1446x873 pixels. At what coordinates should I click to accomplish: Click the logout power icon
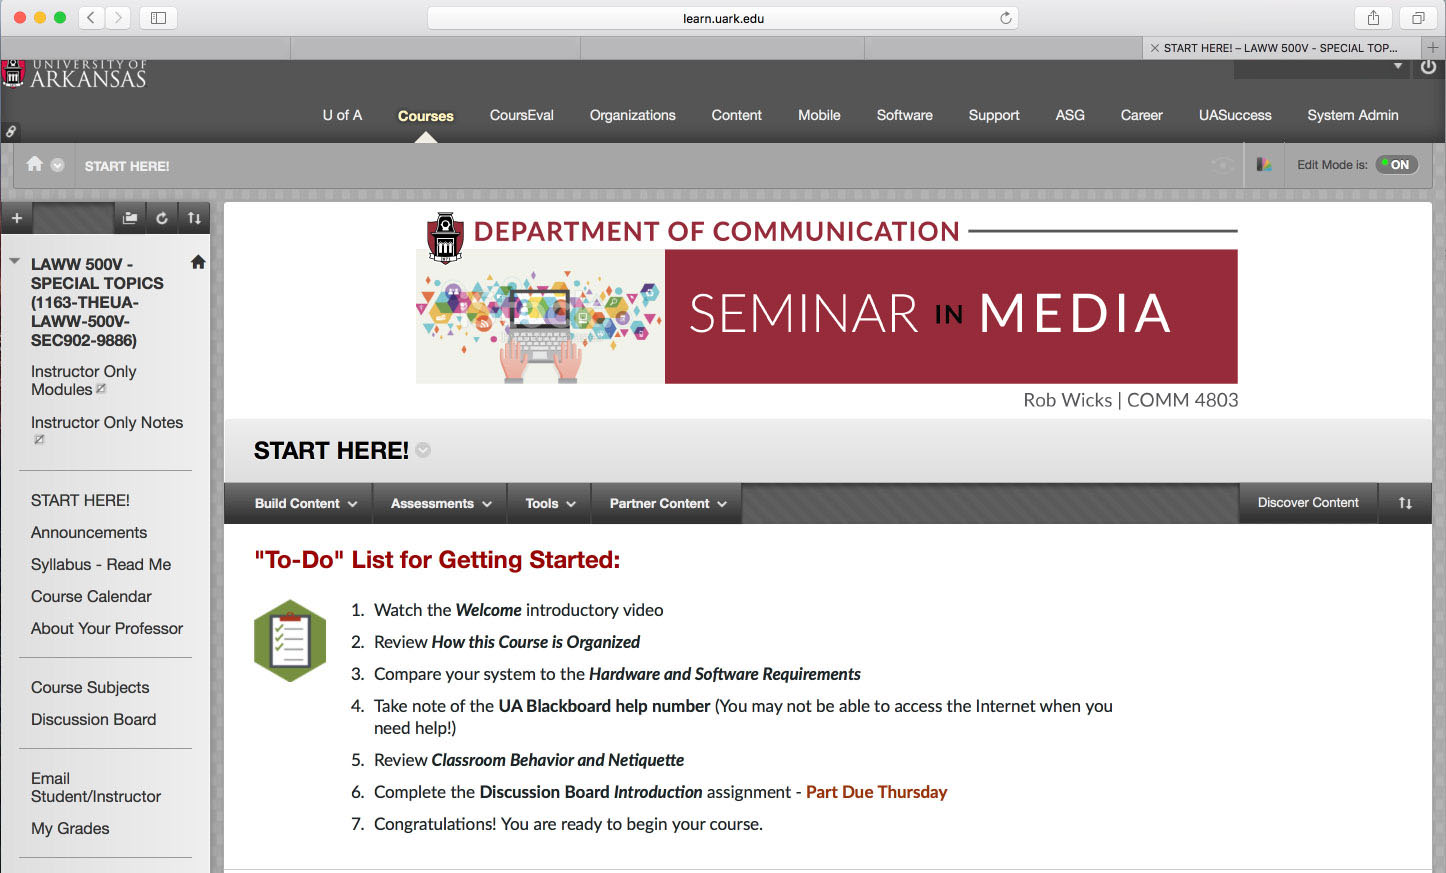point(1428,67)
